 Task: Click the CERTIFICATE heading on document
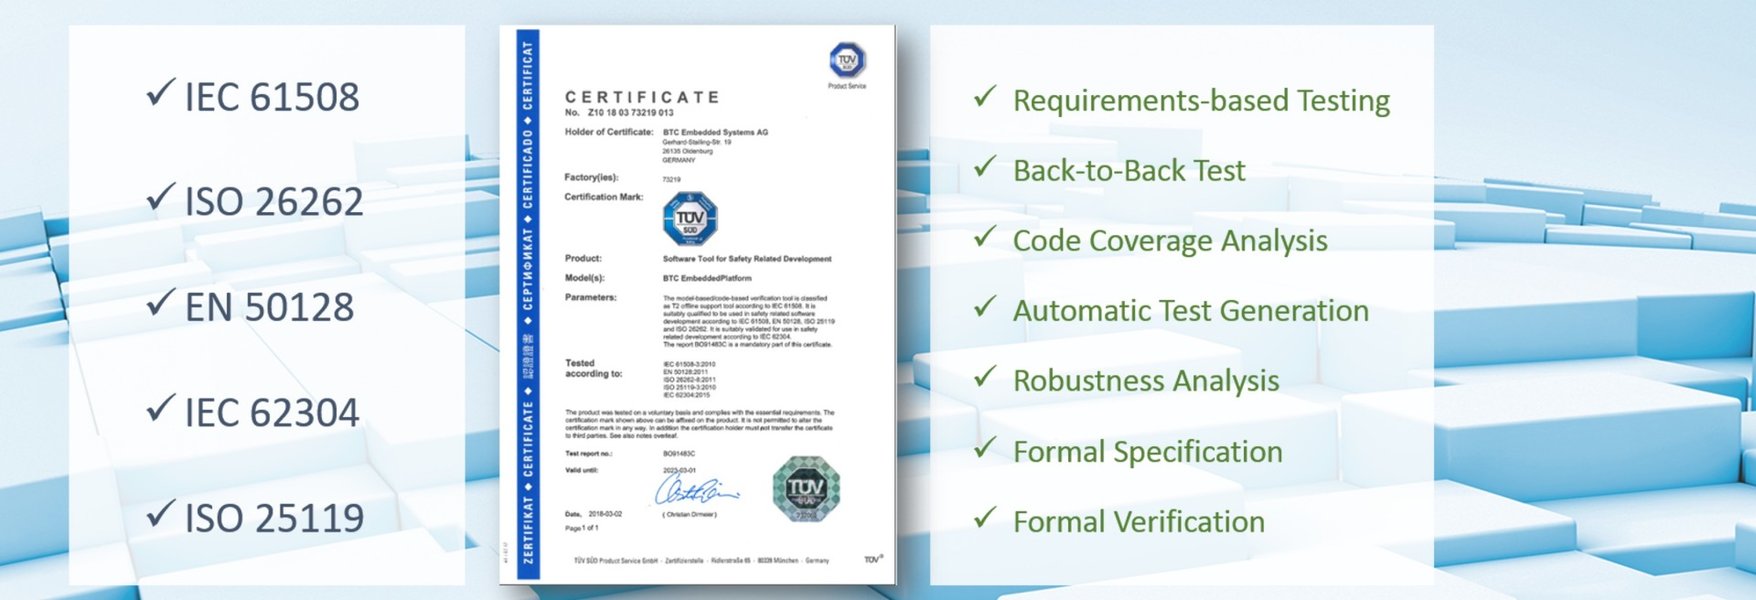(x=642, y=97)
